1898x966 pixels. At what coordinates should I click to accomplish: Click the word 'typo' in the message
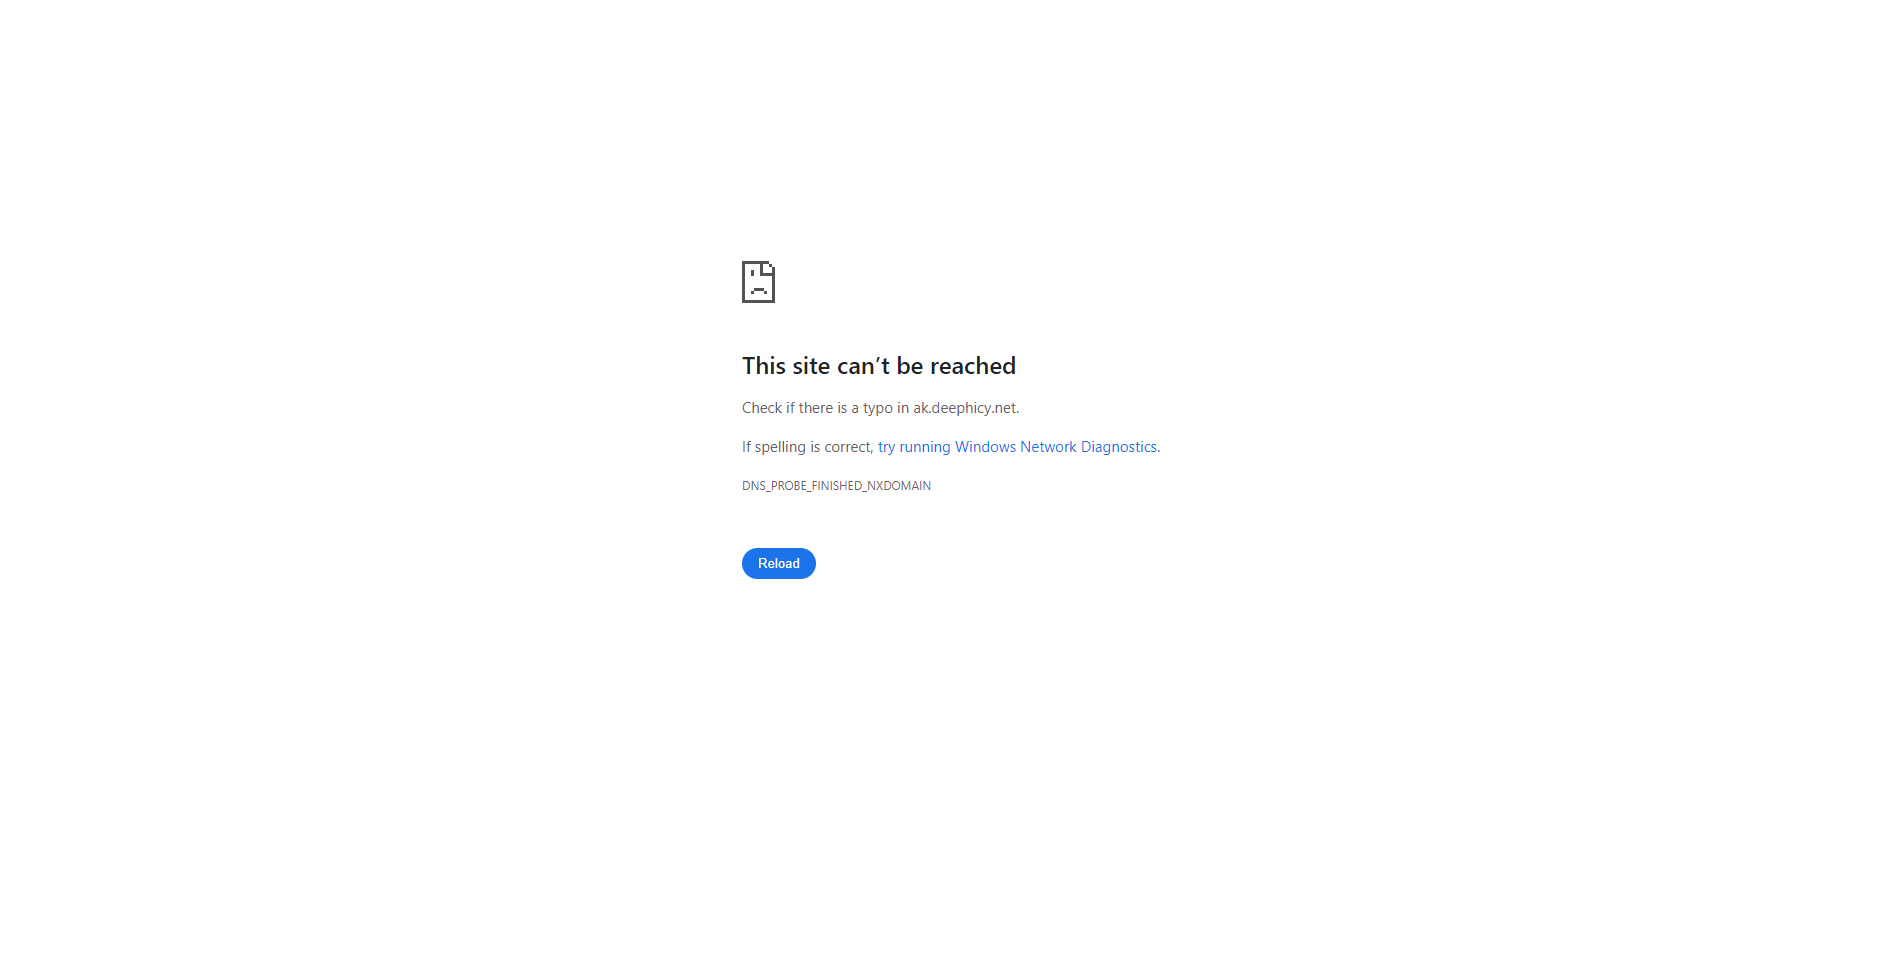[878, 408]
